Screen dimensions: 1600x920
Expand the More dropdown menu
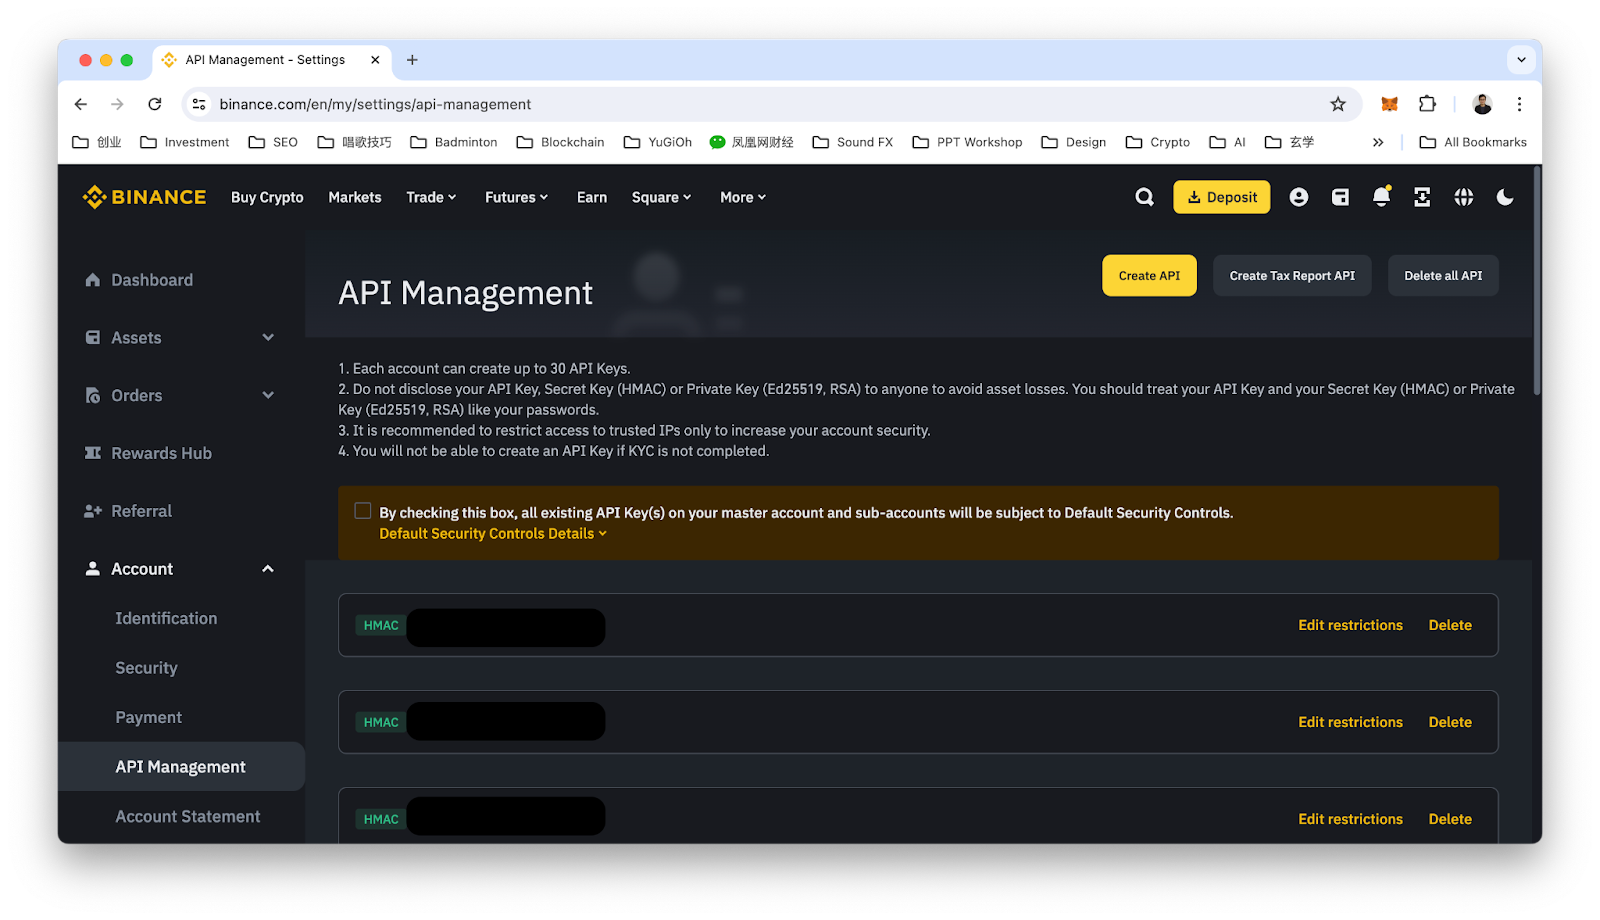743,197
